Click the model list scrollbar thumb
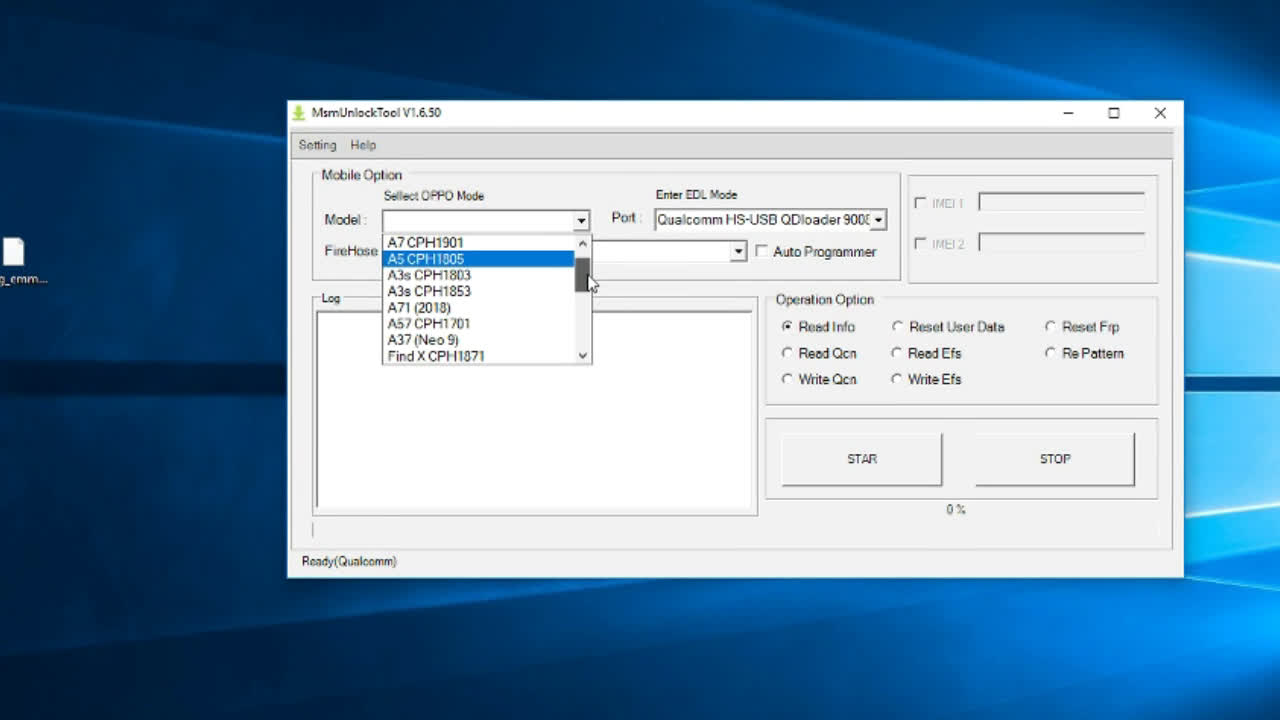 (582, 273)
